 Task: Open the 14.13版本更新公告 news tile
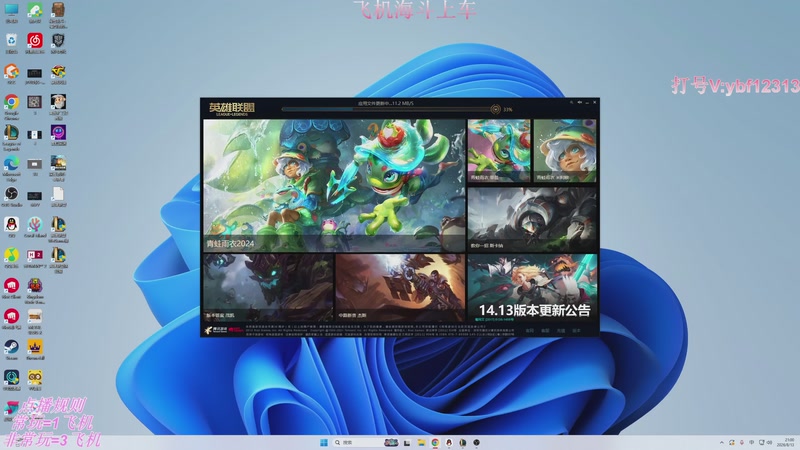[x=532, y=288]
